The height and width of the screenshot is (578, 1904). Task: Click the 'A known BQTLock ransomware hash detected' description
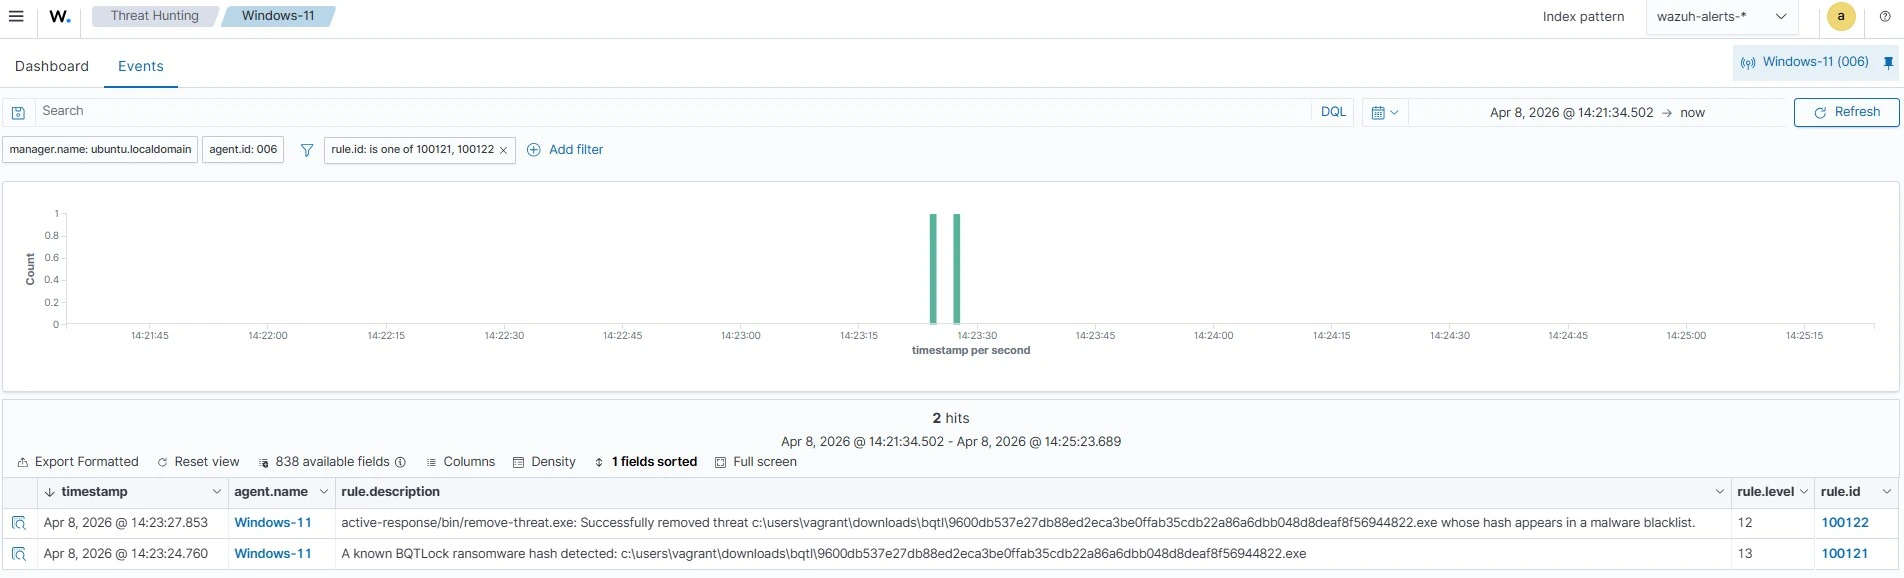[x=823, y=554]
